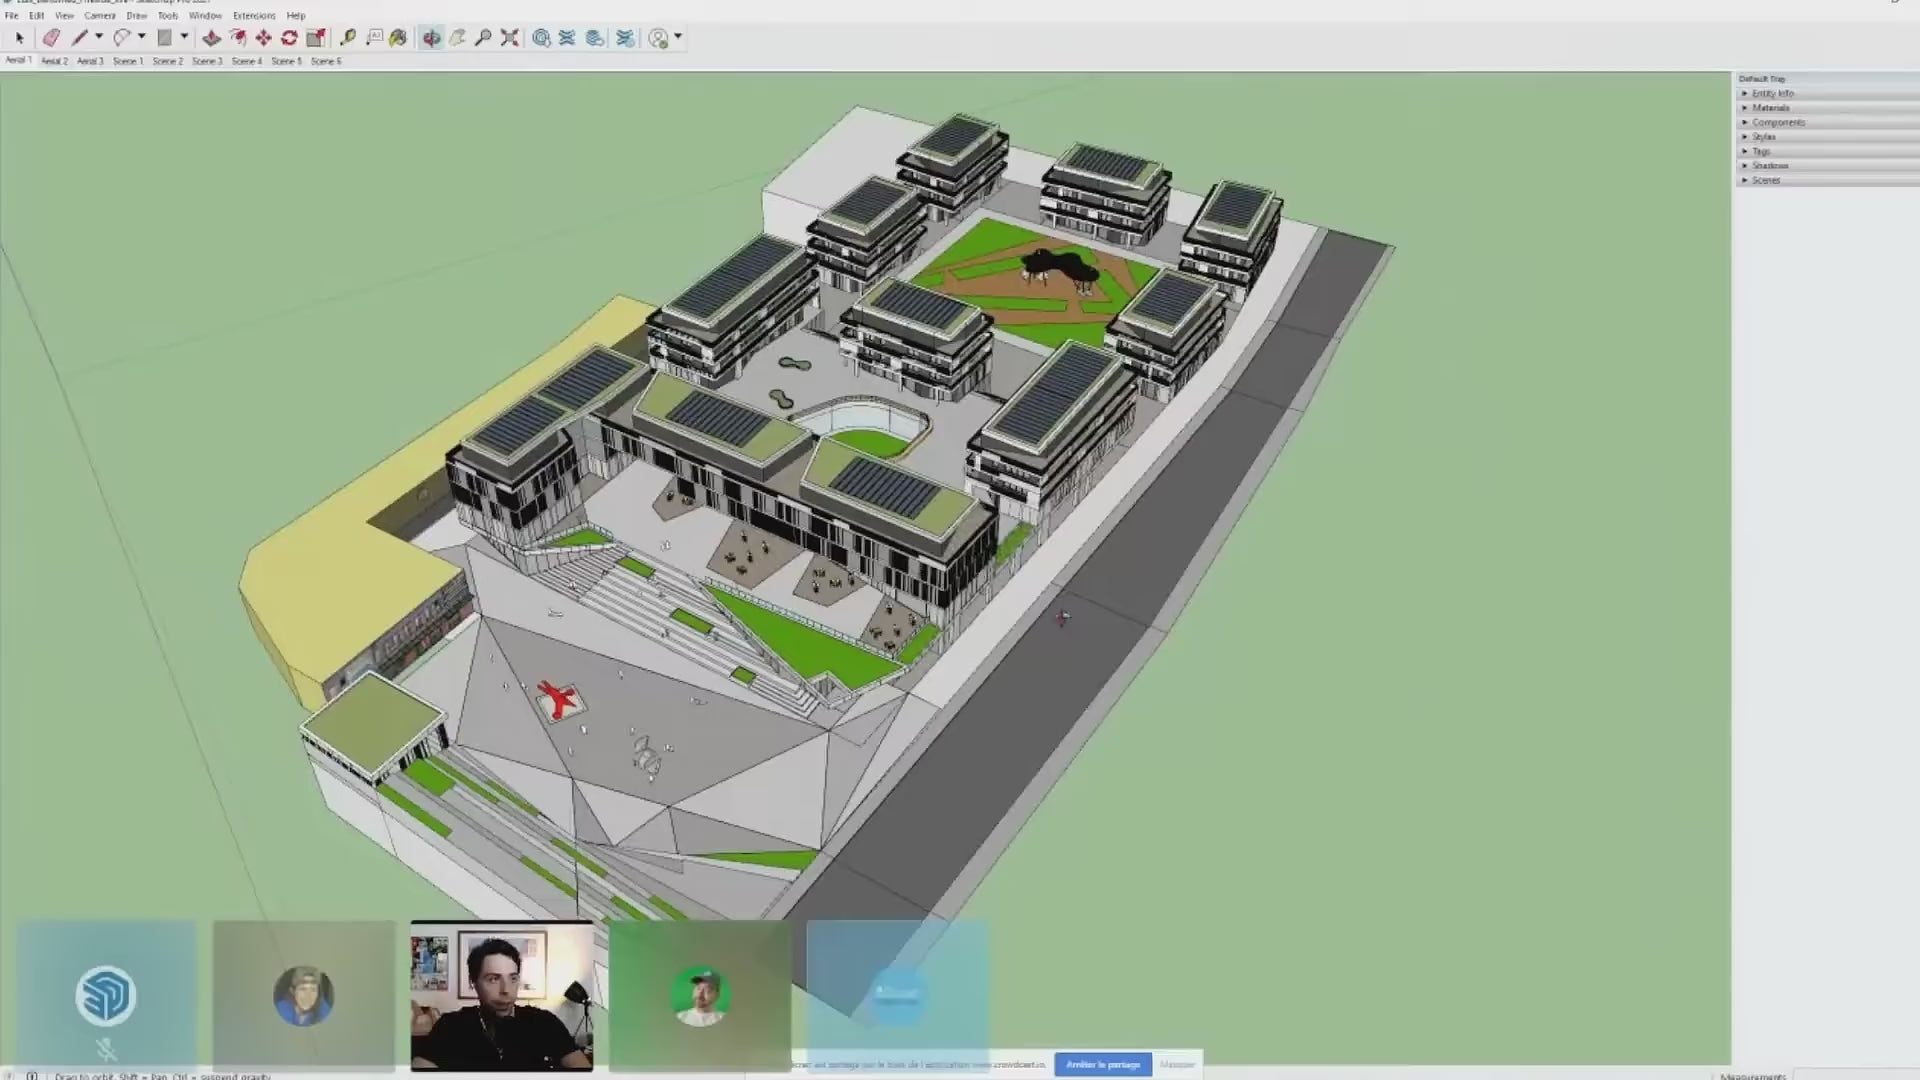Click the Masquer link in sharing bar
Viewport: 1920px width, 1080px height.
(x=1177, y=1064)
